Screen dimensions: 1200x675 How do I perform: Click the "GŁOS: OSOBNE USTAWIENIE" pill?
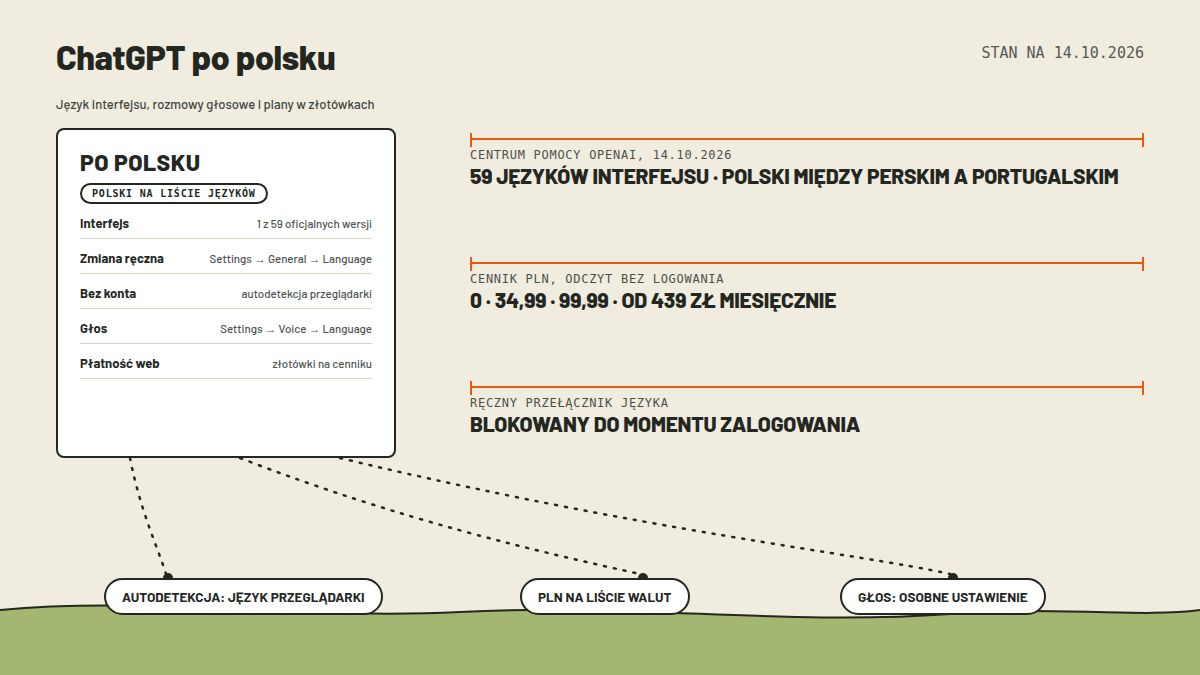(x=943, y=597)
